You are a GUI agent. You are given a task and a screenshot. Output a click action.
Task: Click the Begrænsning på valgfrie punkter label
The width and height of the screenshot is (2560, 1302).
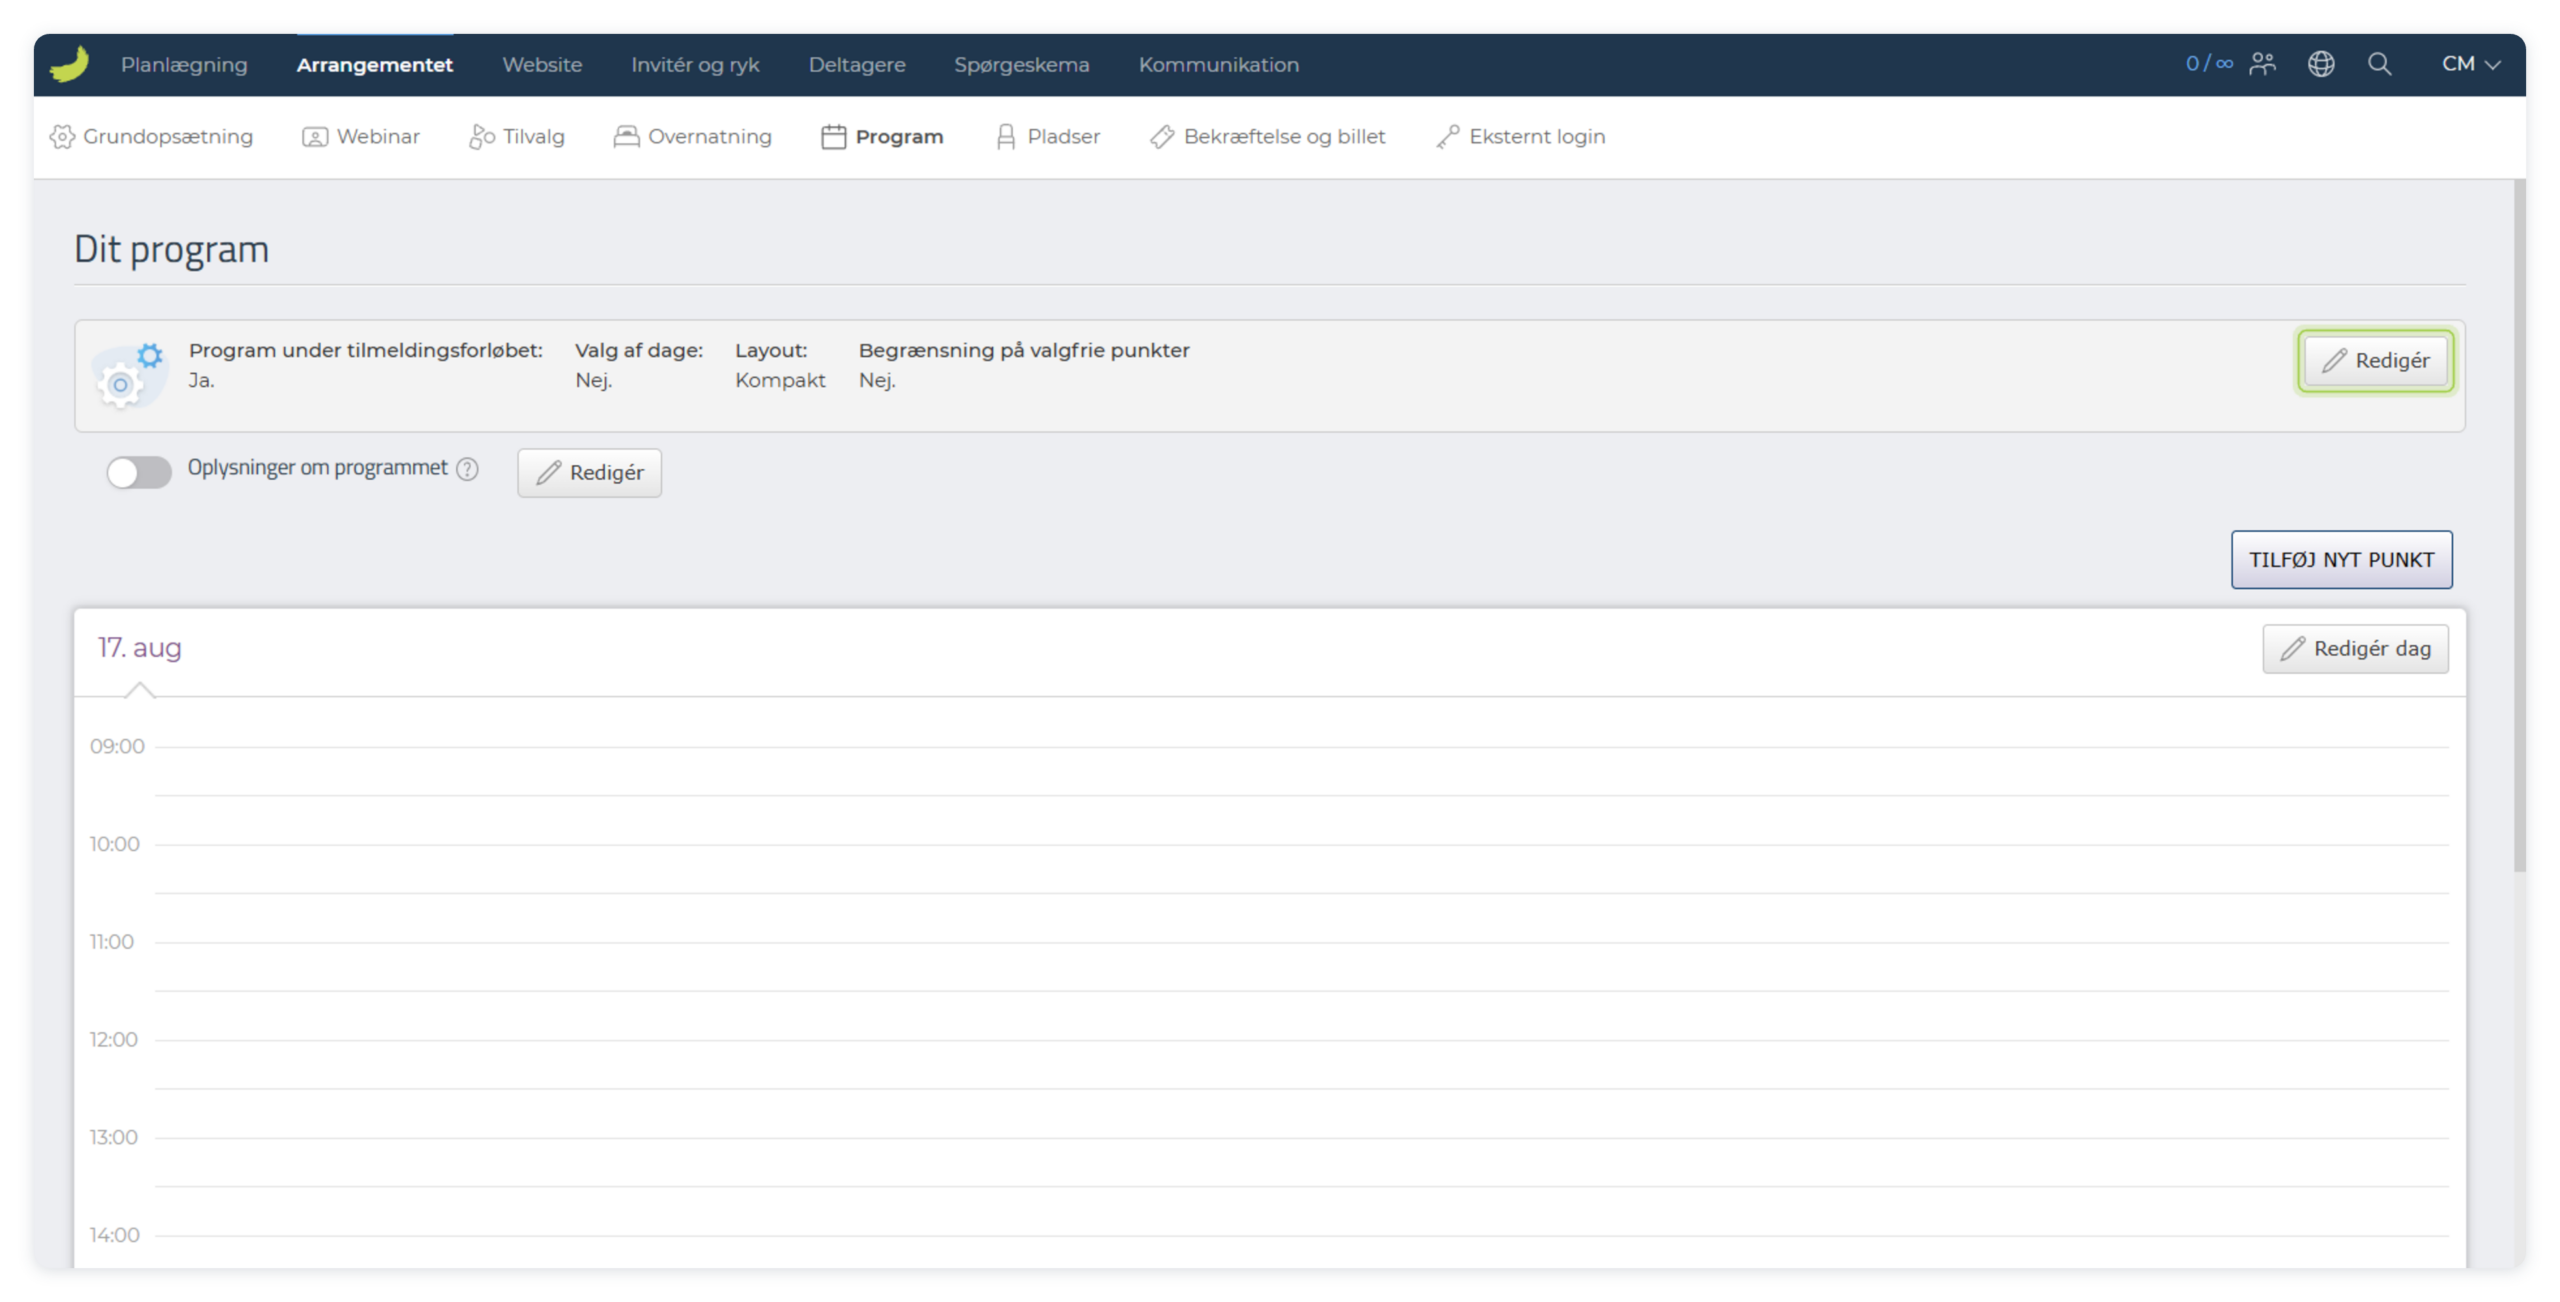coord(1024,351)
